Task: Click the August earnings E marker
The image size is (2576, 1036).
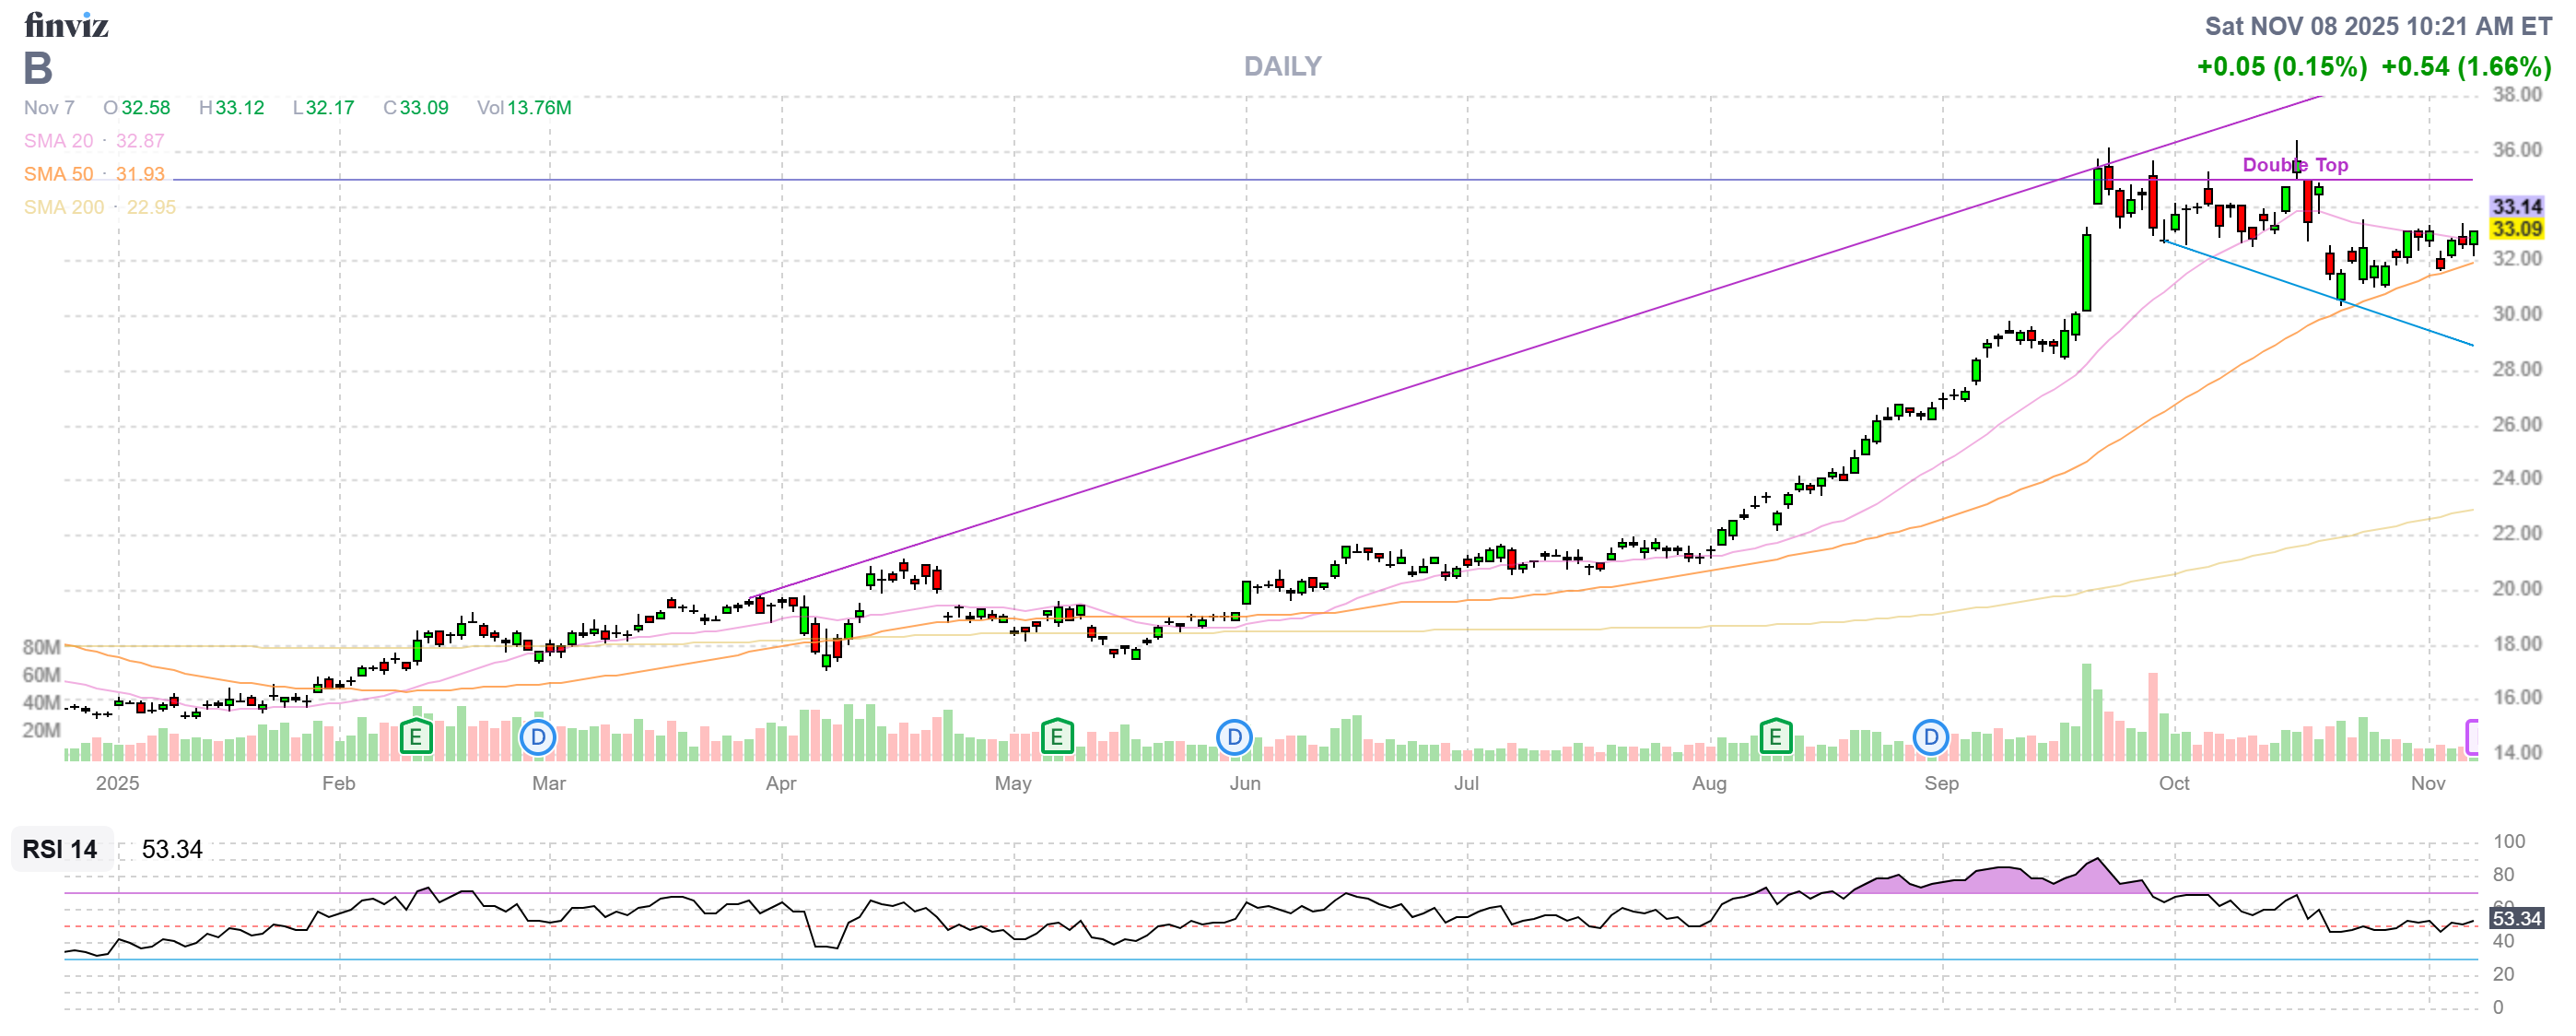Action: 1775,738
